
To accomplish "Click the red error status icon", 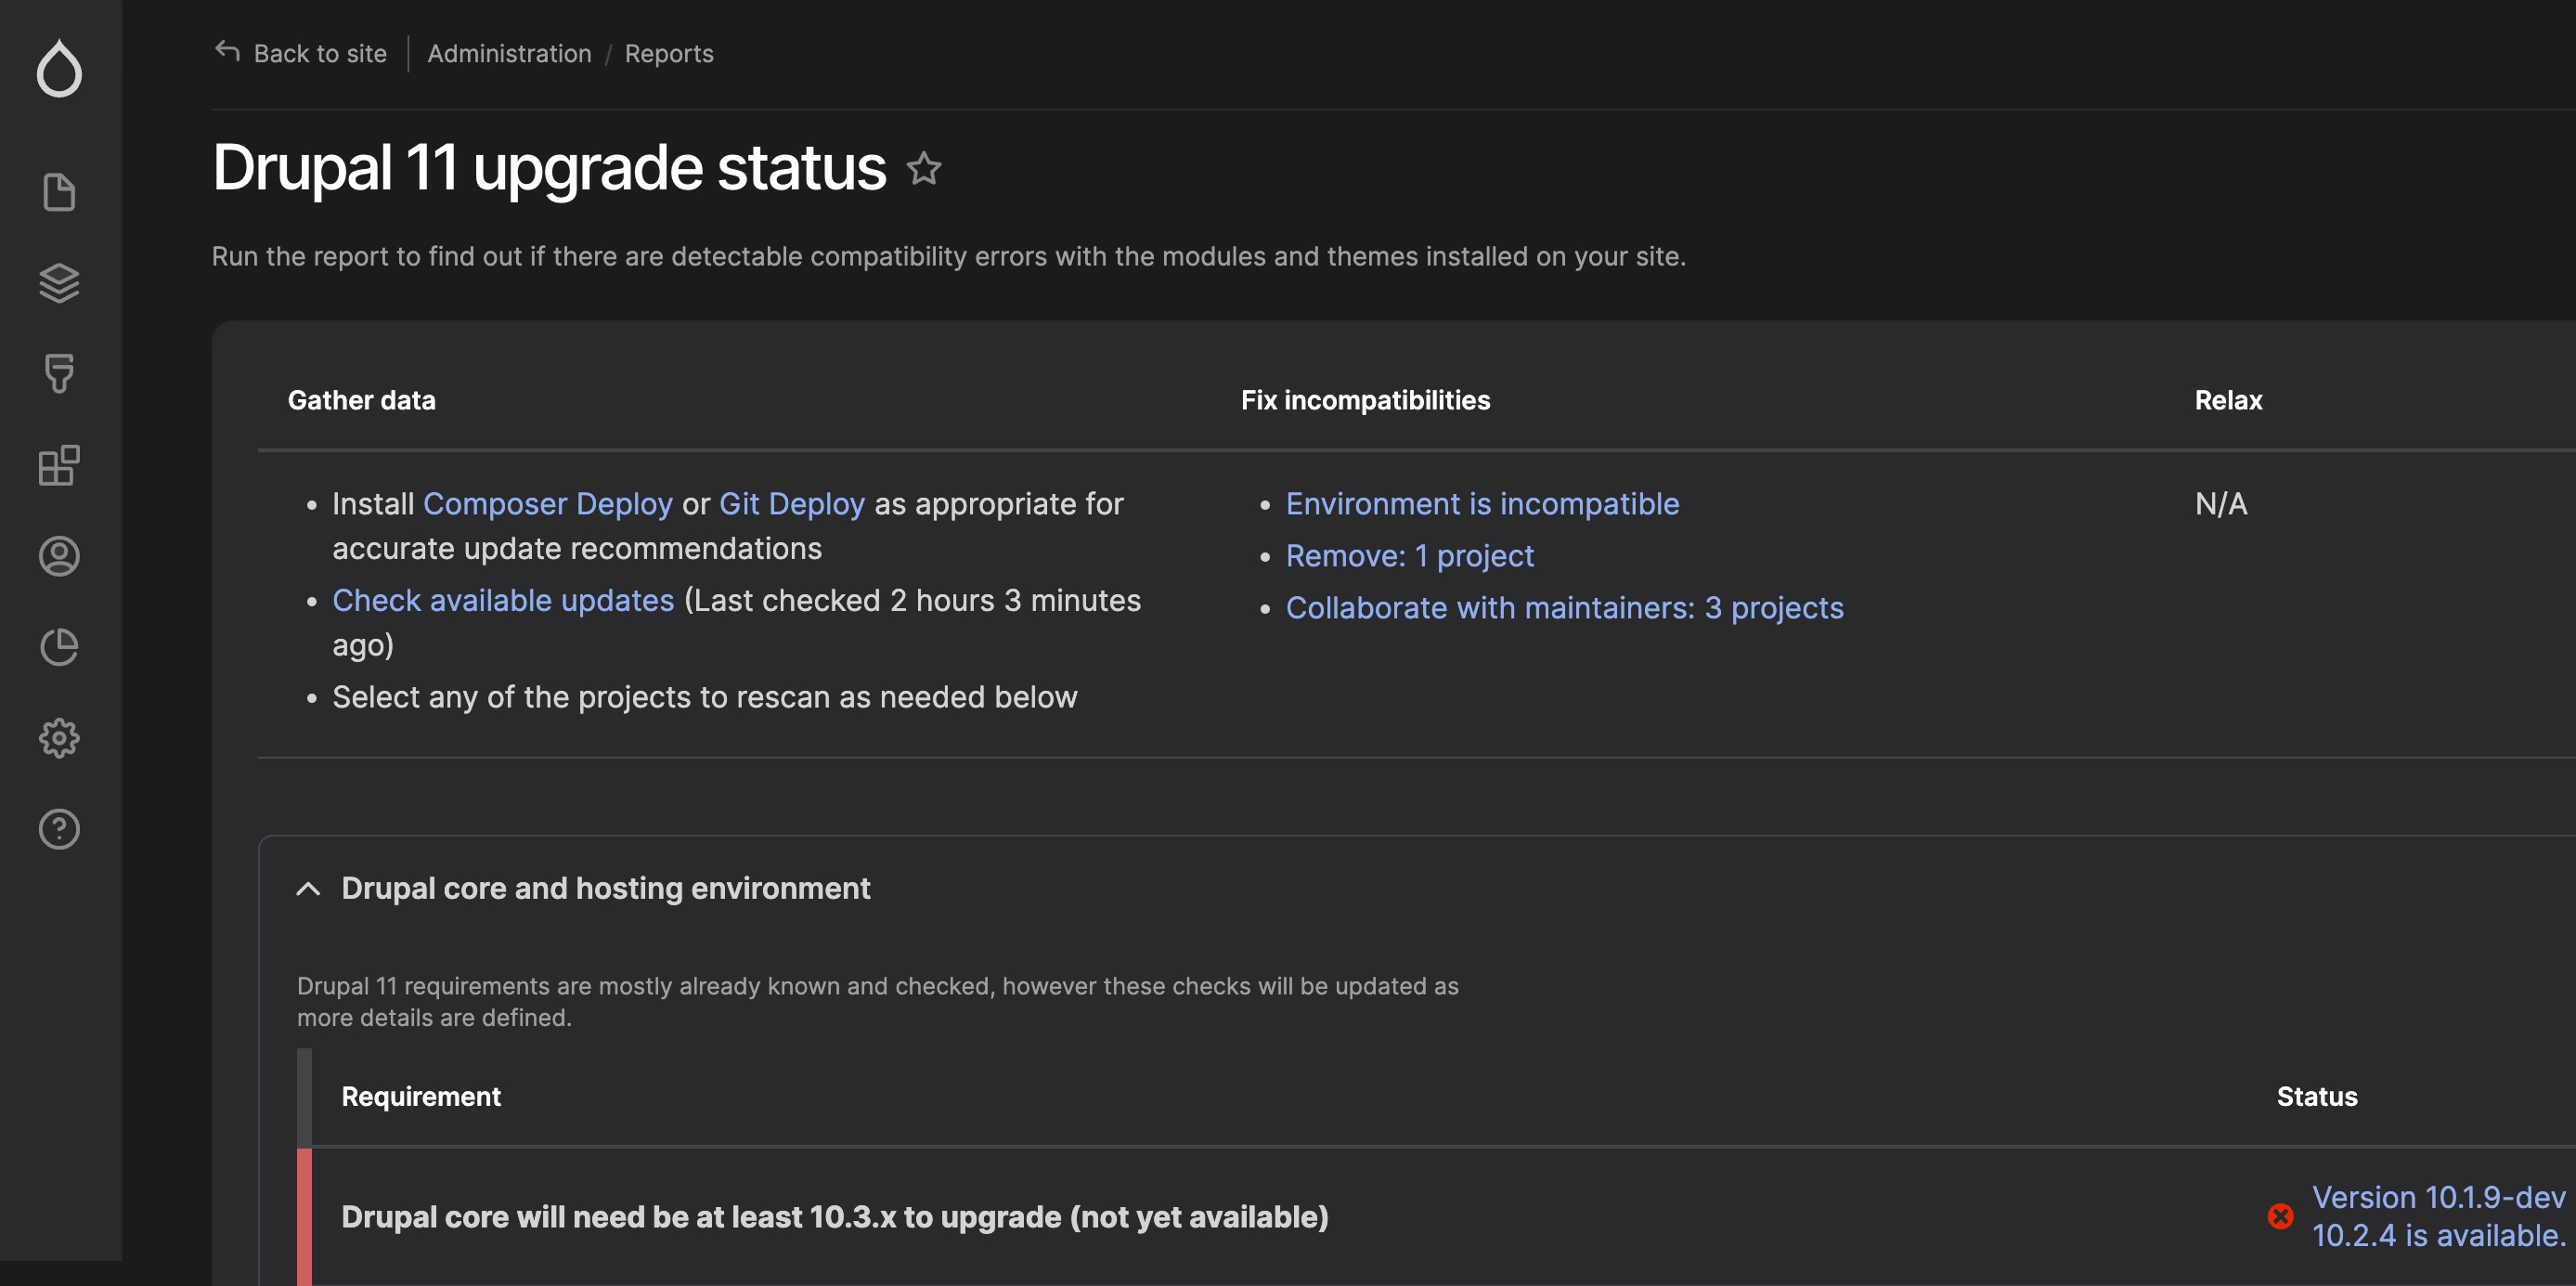I will (2280, 1216).
